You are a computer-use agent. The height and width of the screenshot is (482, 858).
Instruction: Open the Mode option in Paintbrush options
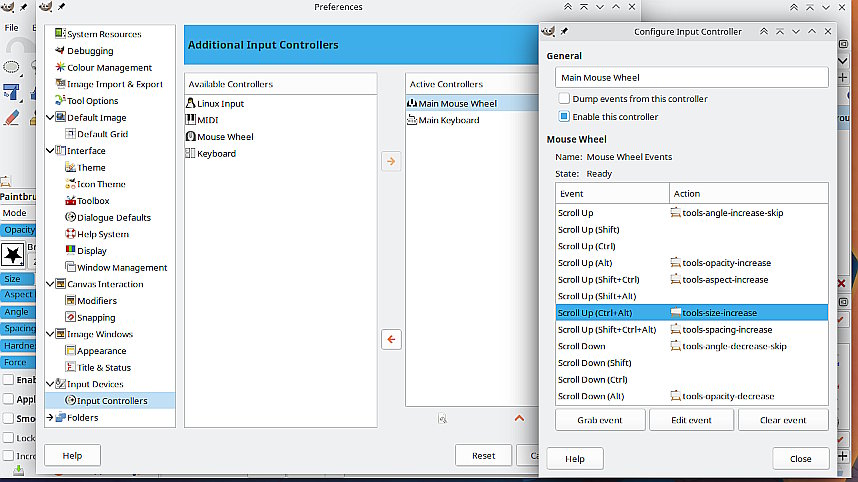pyautogui.click(x=18, y=213)
